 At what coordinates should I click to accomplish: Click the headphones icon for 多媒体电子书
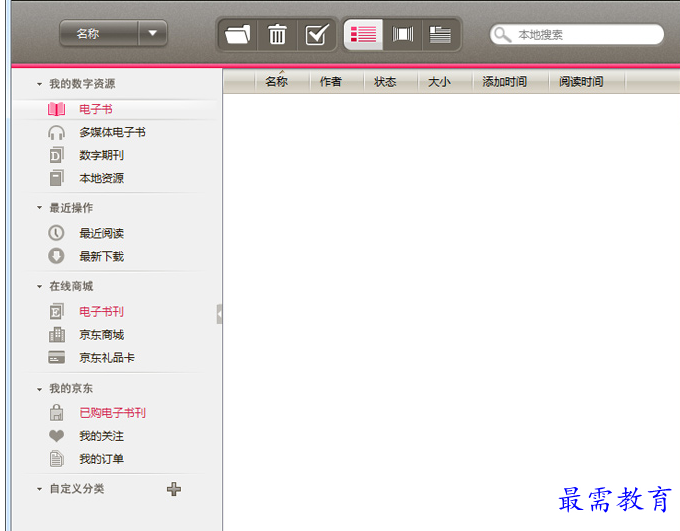point(56,132)
